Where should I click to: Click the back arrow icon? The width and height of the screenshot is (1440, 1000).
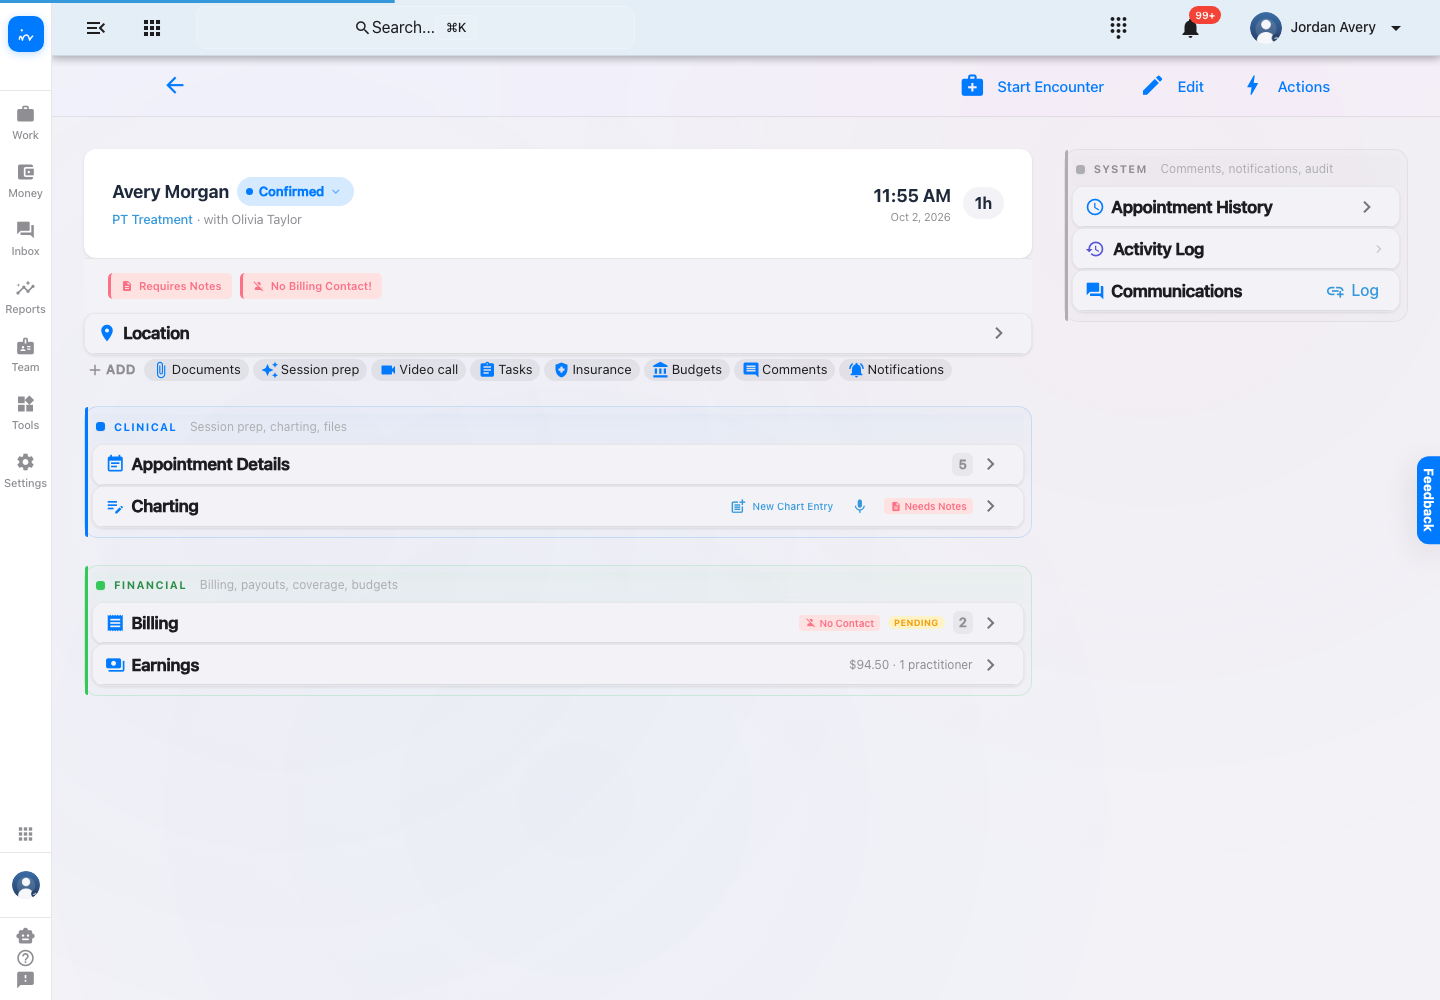click(x=175, y=85)
